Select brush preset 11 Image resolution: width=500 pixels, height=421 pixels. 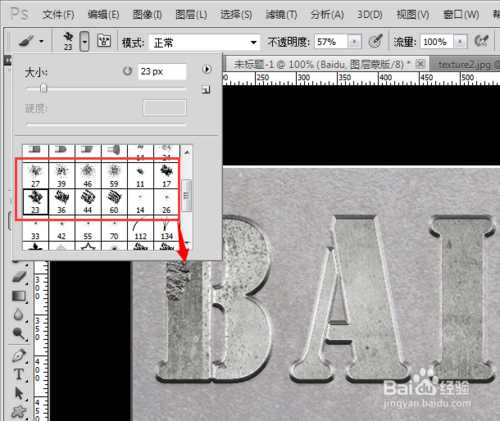(x=140, y=176)
